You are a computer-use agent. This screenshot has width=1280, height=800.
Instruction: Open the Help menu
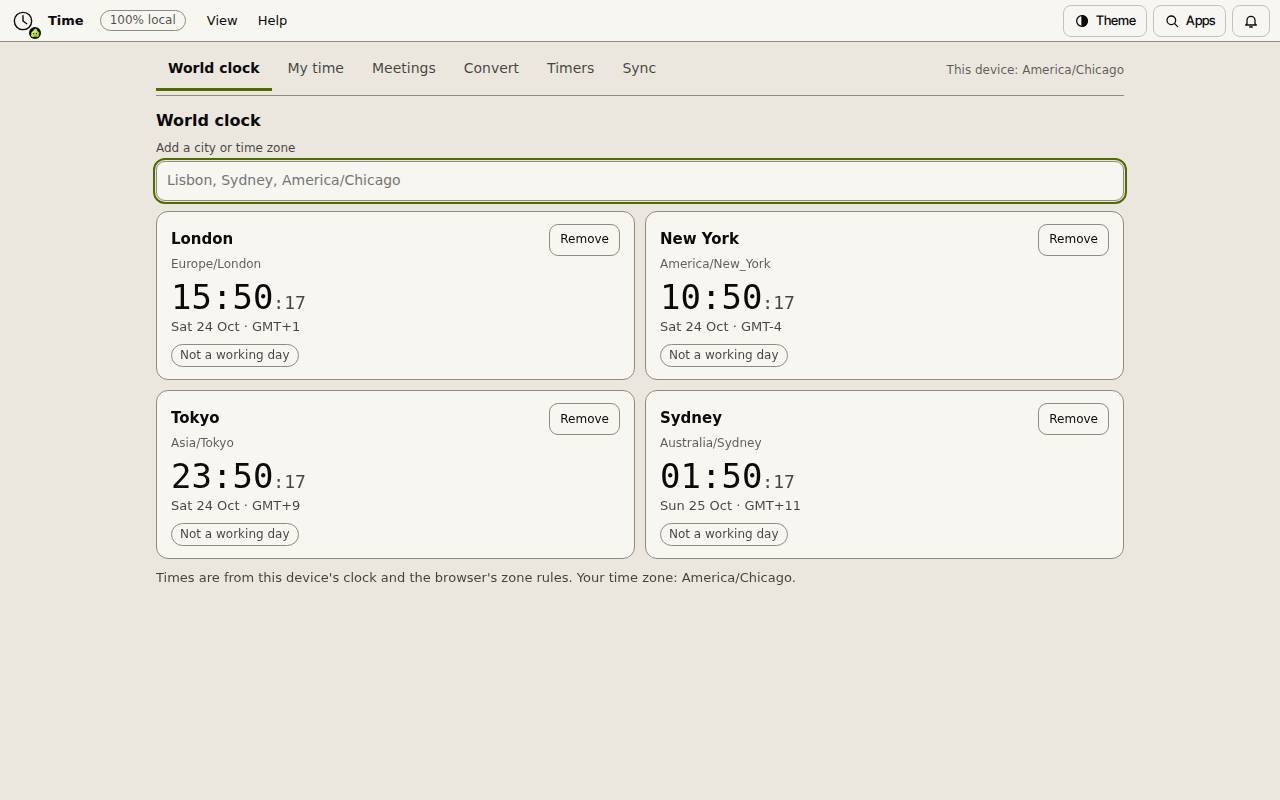(x=272, y=21)
